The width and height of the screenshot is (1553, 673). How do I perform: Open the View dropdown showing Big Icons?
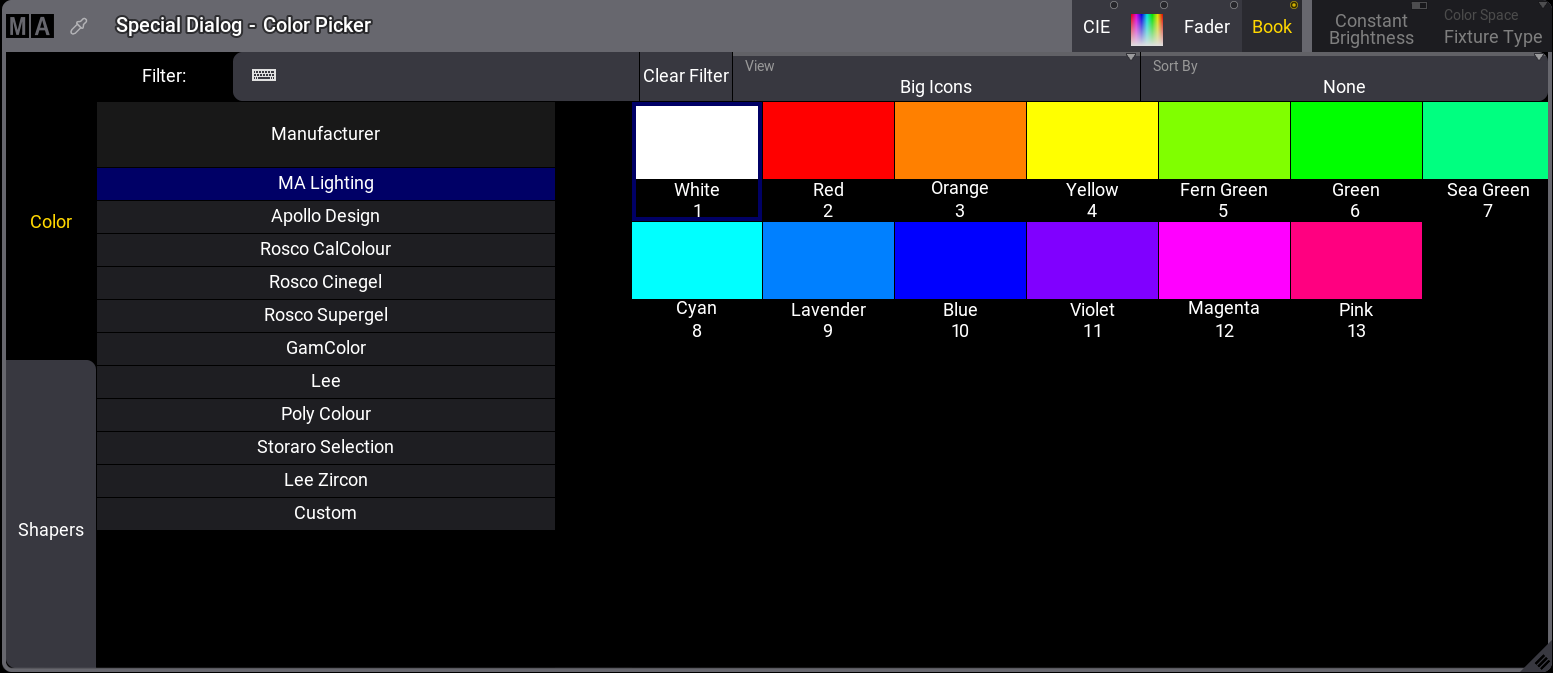pos(936,77)
